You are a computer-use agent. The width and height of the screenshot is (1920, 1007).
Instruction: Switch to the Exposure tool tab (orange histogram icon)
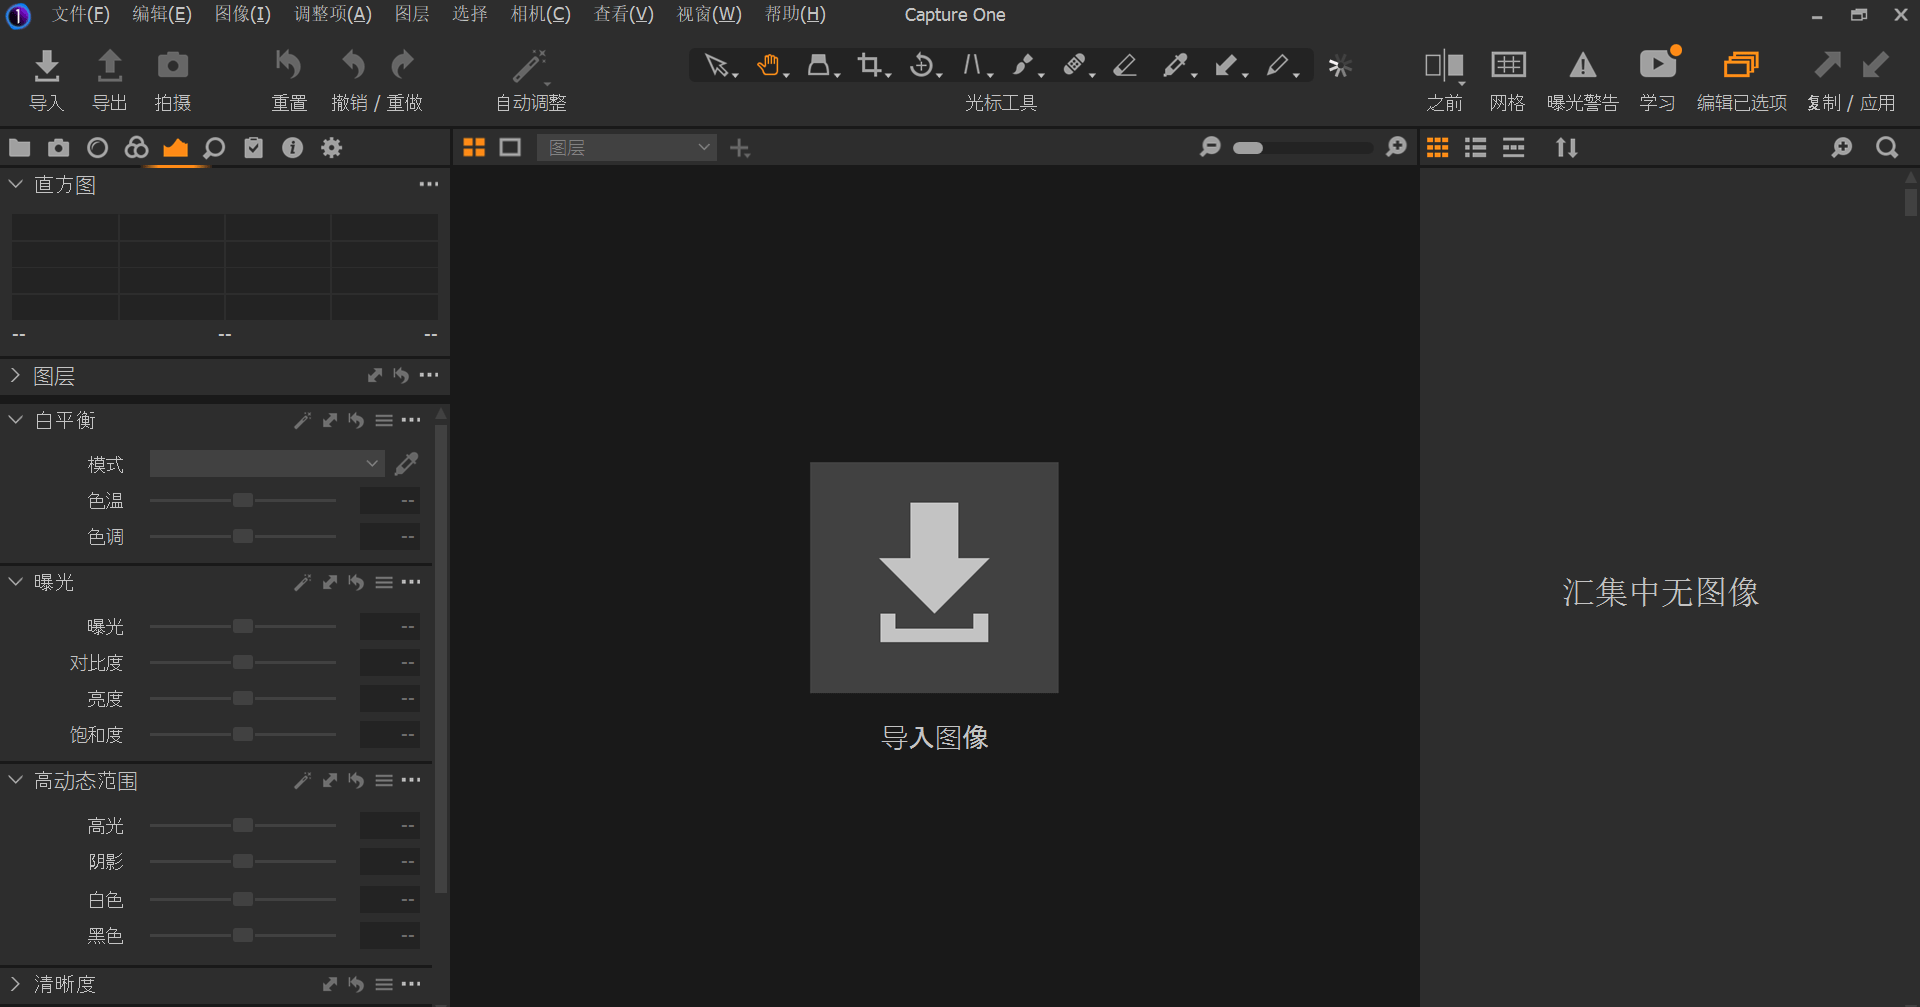pyautogui.click(x=176, y=147)
